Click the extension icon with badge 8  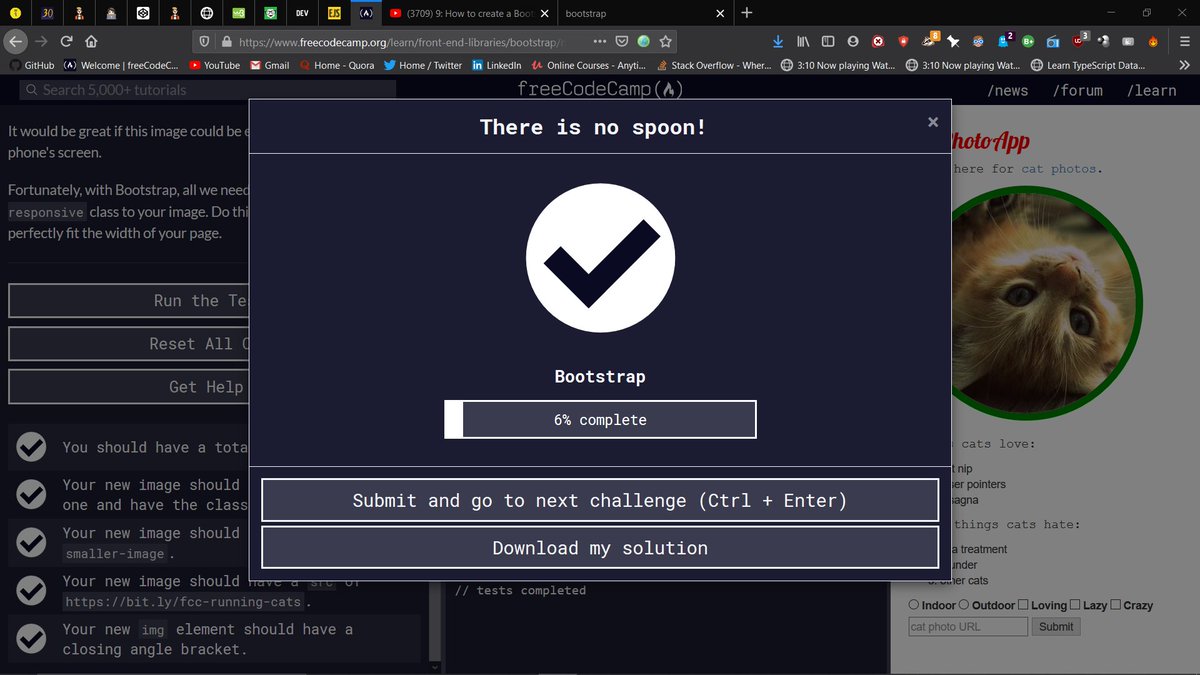tap(929, 41)
